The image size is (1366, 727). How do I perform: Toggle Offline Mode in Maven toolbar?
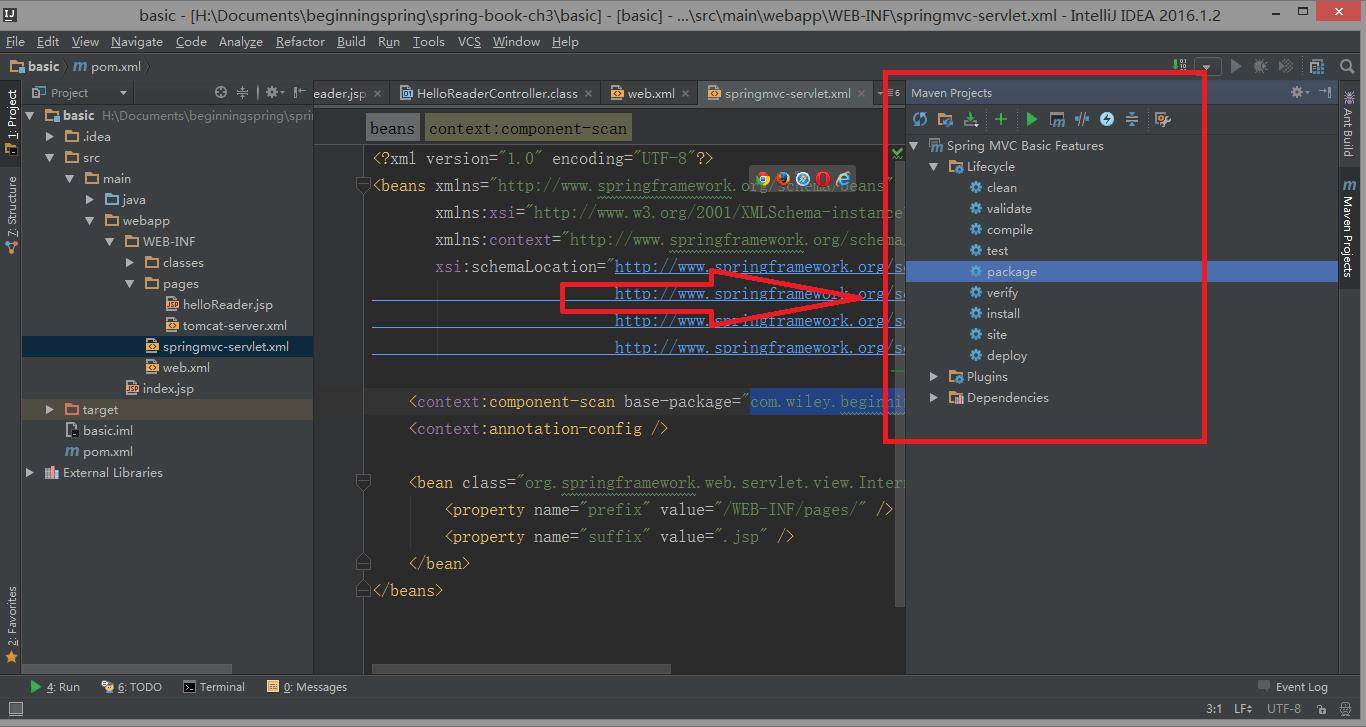point(1082,119)
